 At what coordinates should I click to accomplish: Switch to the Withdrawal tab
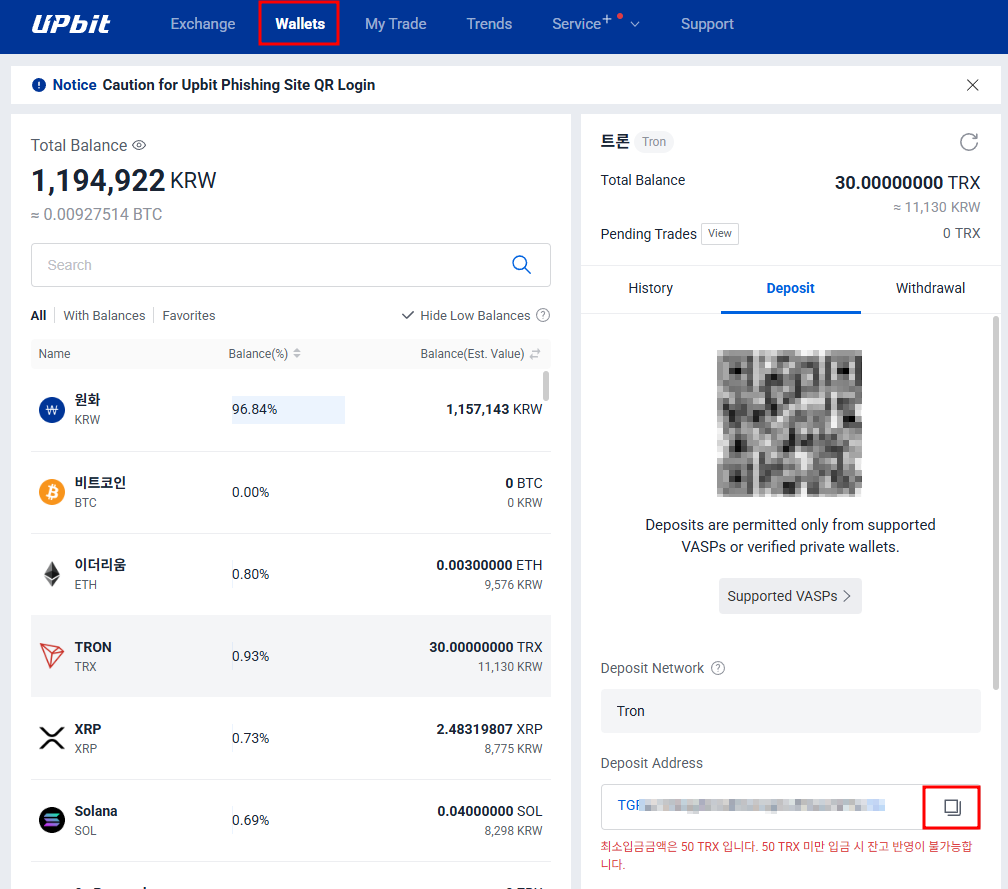[x=930, y=288]
